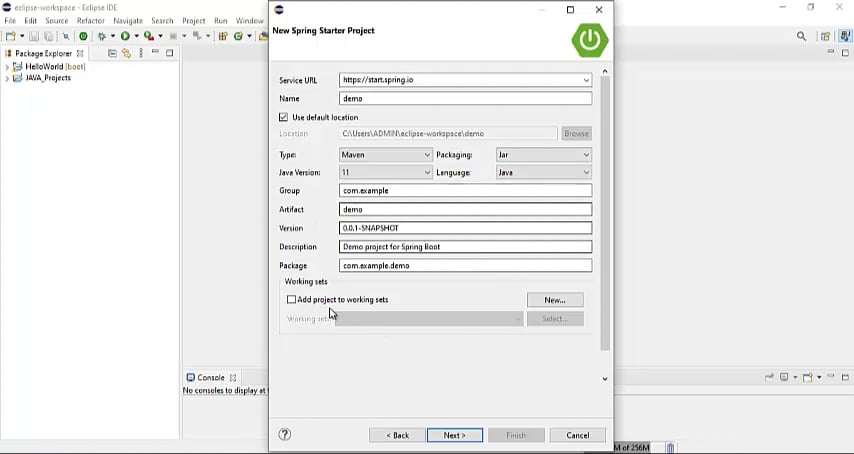Open the Edit menu

click(30, 21)
